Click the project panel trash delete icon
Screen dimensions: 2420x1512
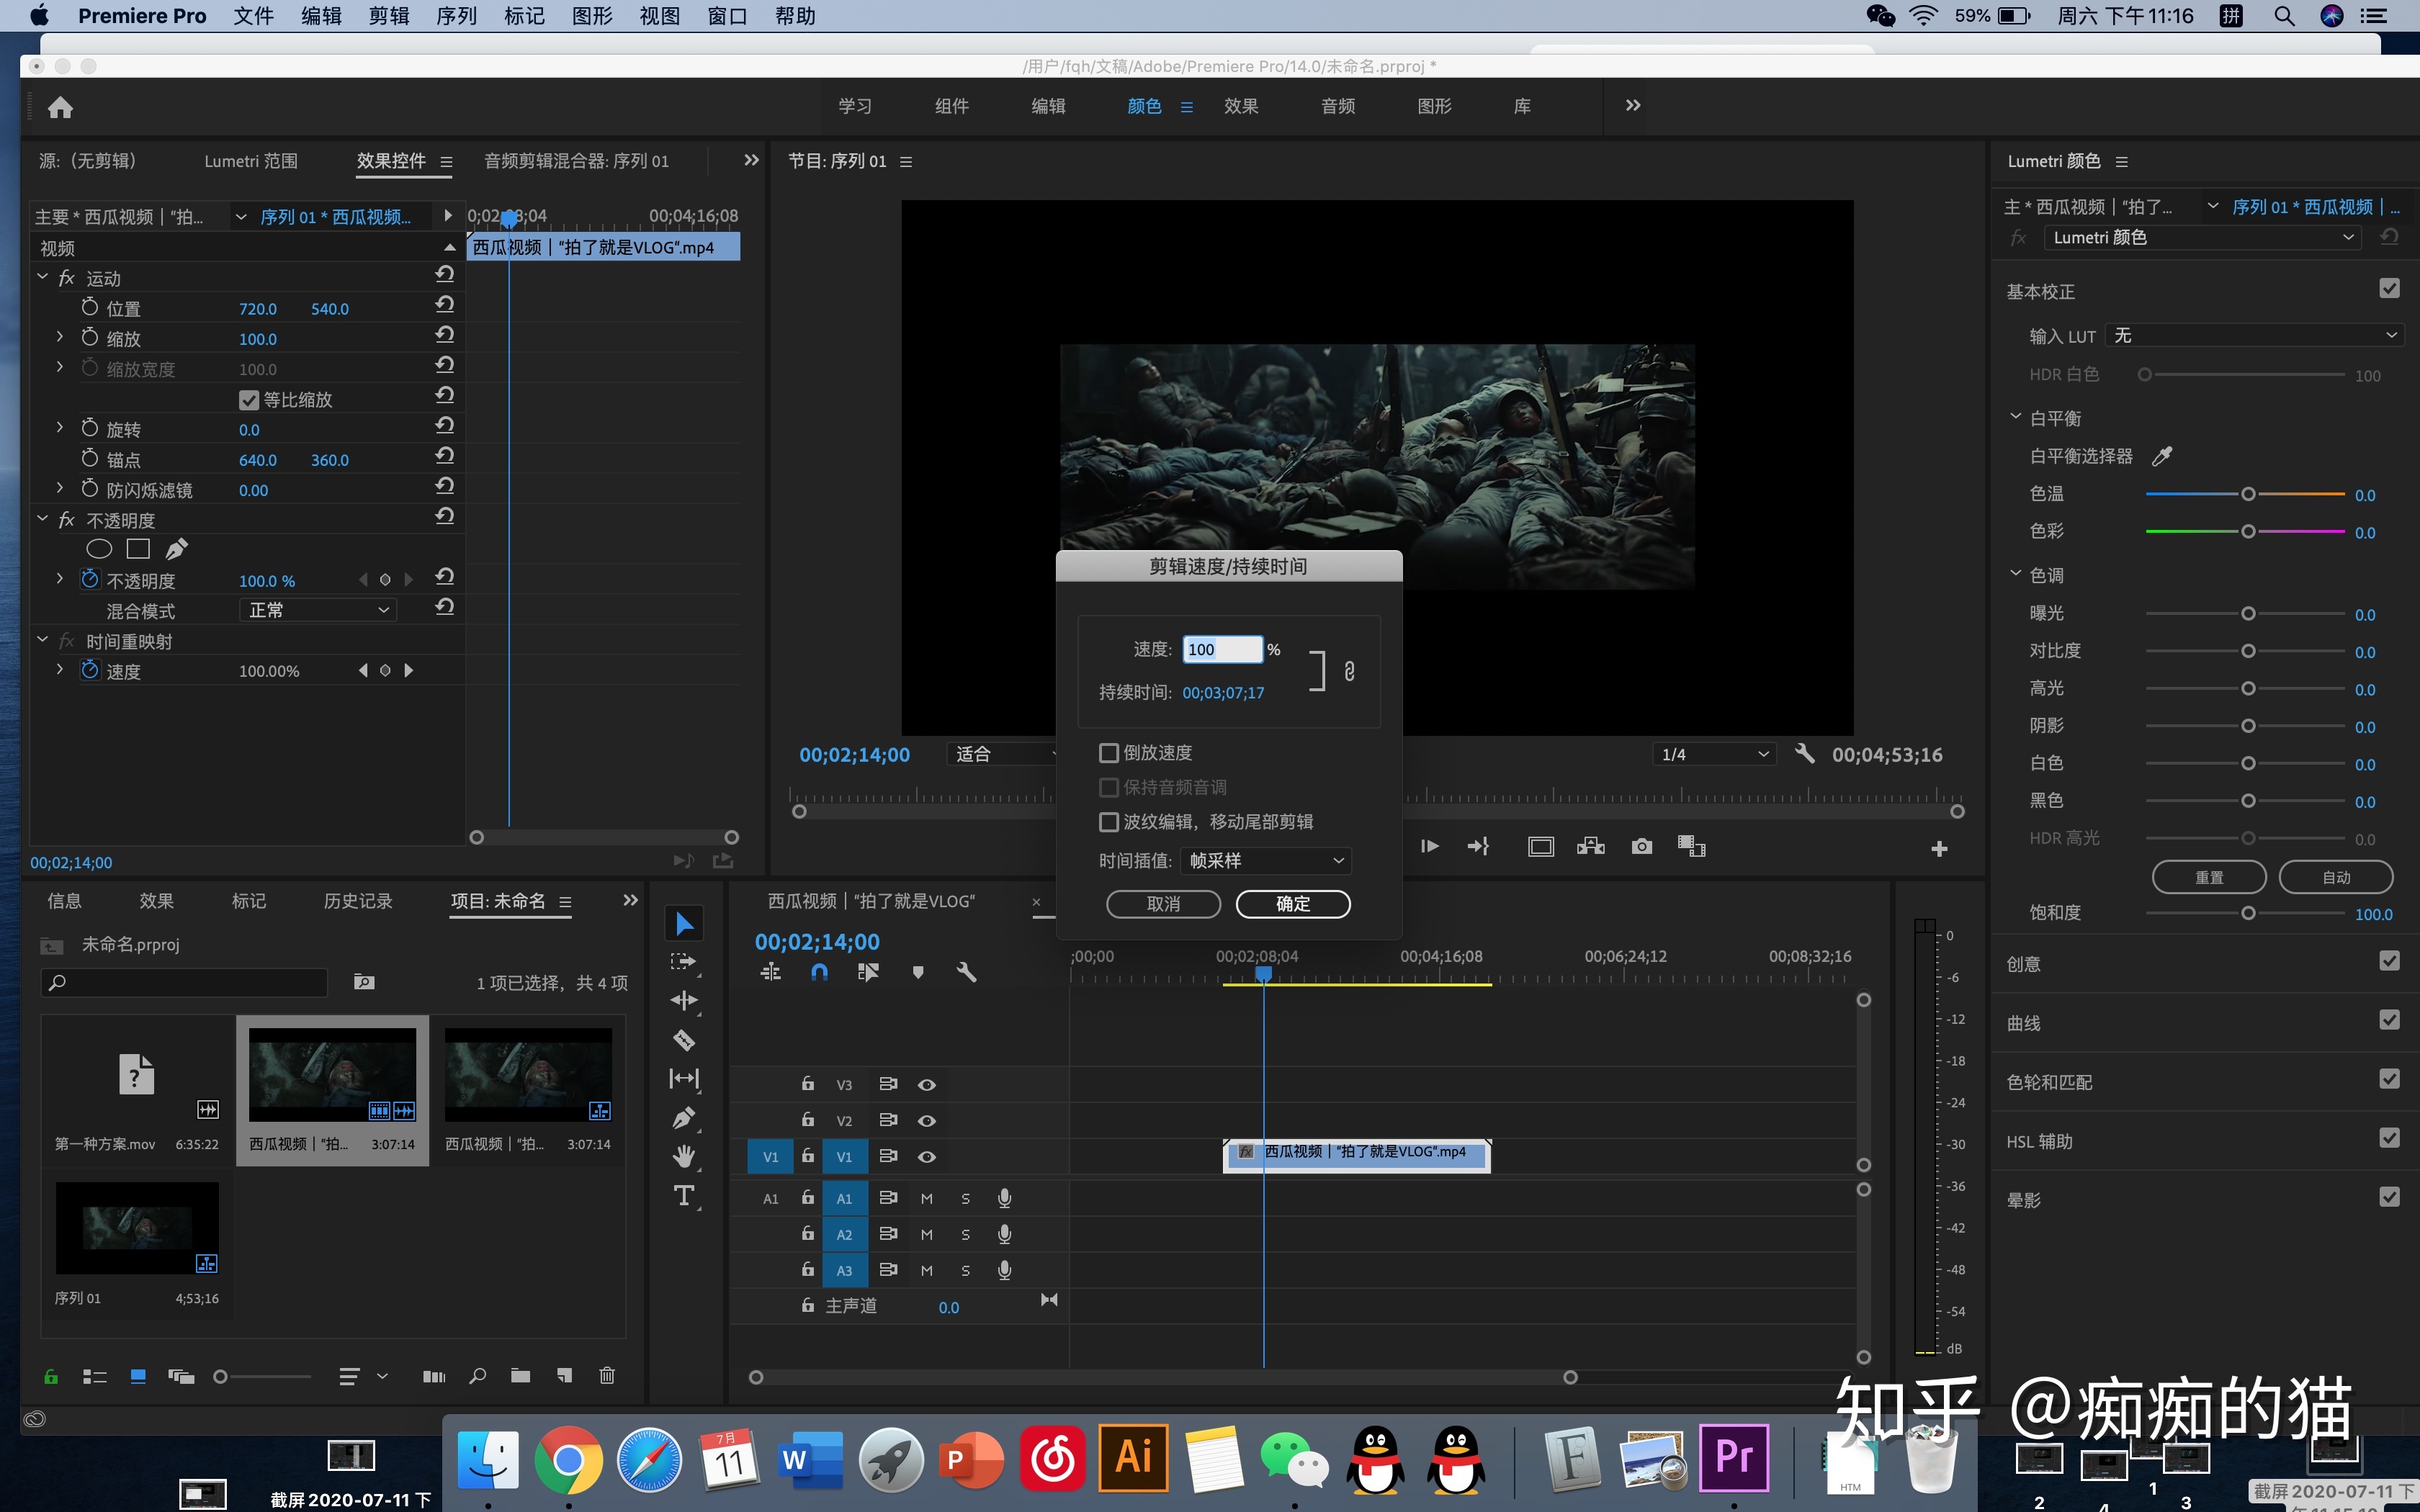click(607, 1376)
